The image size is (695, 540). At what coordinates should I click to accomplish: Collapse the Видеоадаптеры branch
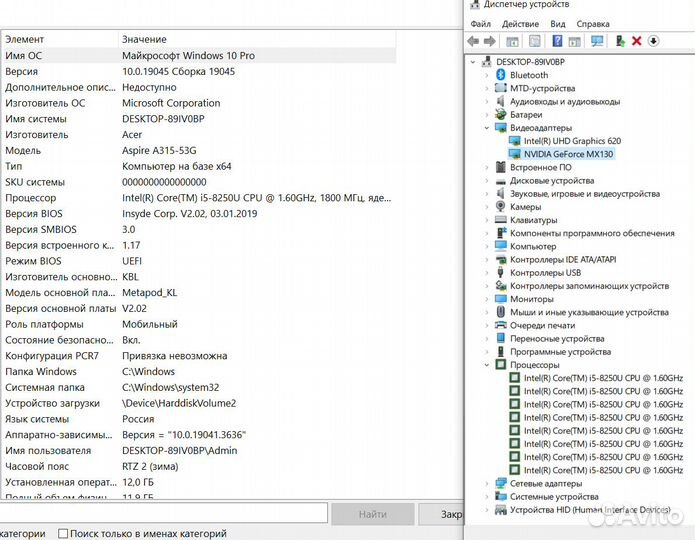487,128
